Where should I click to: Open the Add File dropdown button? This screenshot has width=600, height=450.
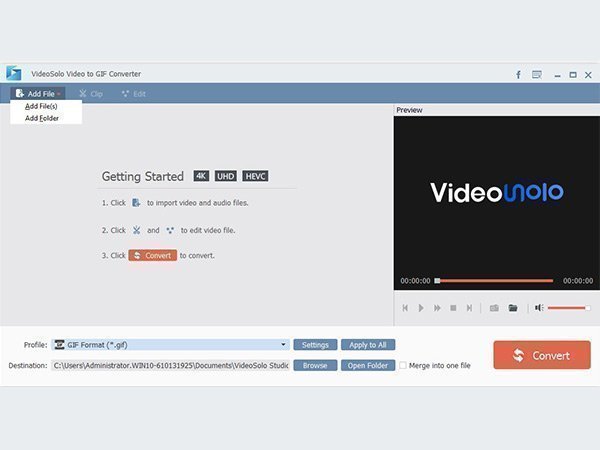[x=38, y=94]
